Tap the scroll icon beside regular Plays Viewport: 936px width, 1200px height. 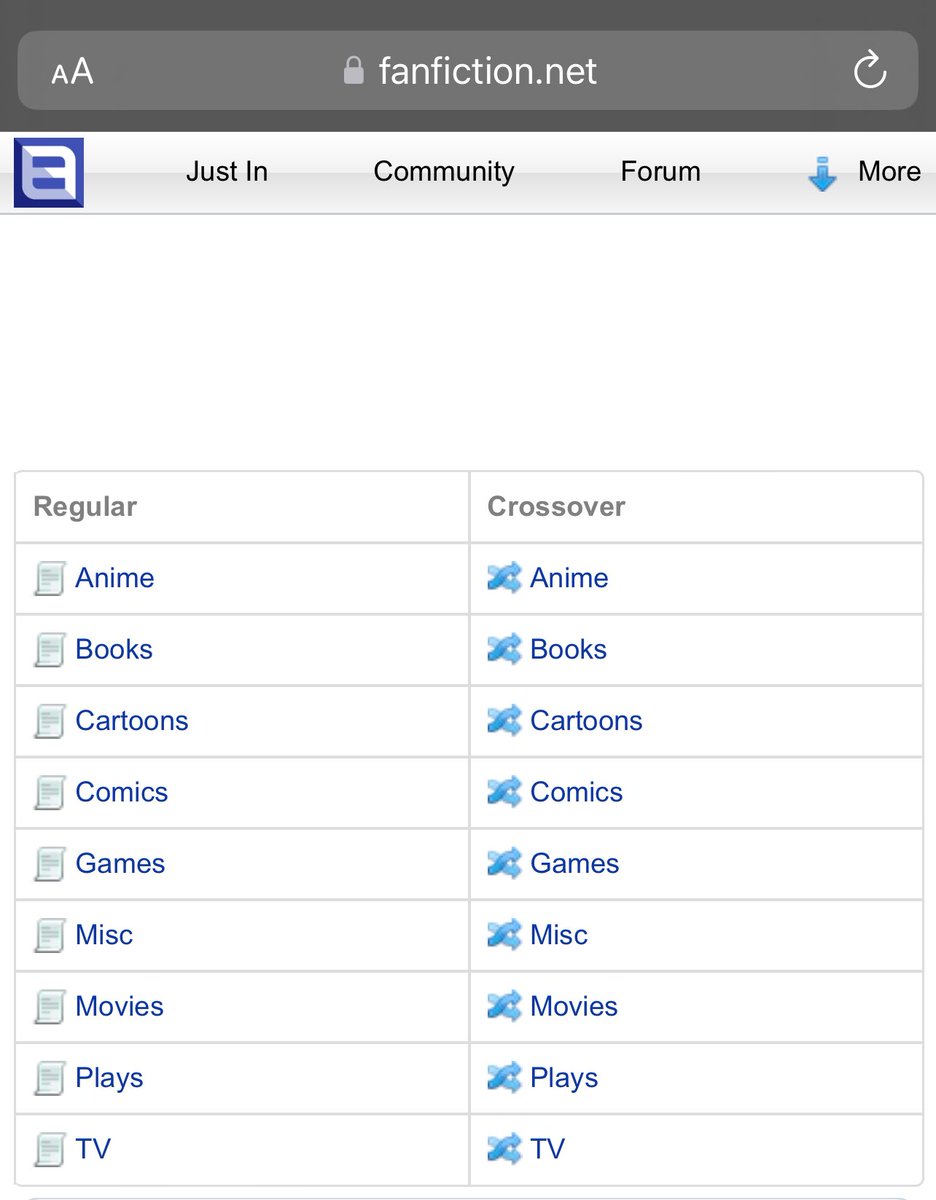tap(50, 1079)
